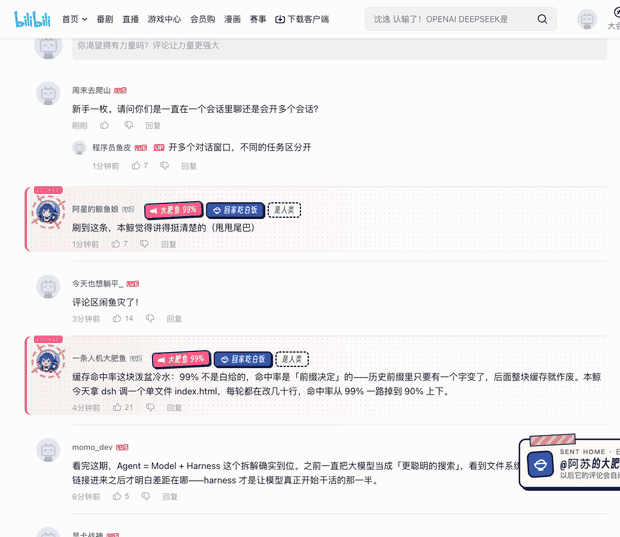This screenshot has height=537, width=620.
Task: Open 一条人机大肥鱼 avatar
Action: tap(48, 361)
